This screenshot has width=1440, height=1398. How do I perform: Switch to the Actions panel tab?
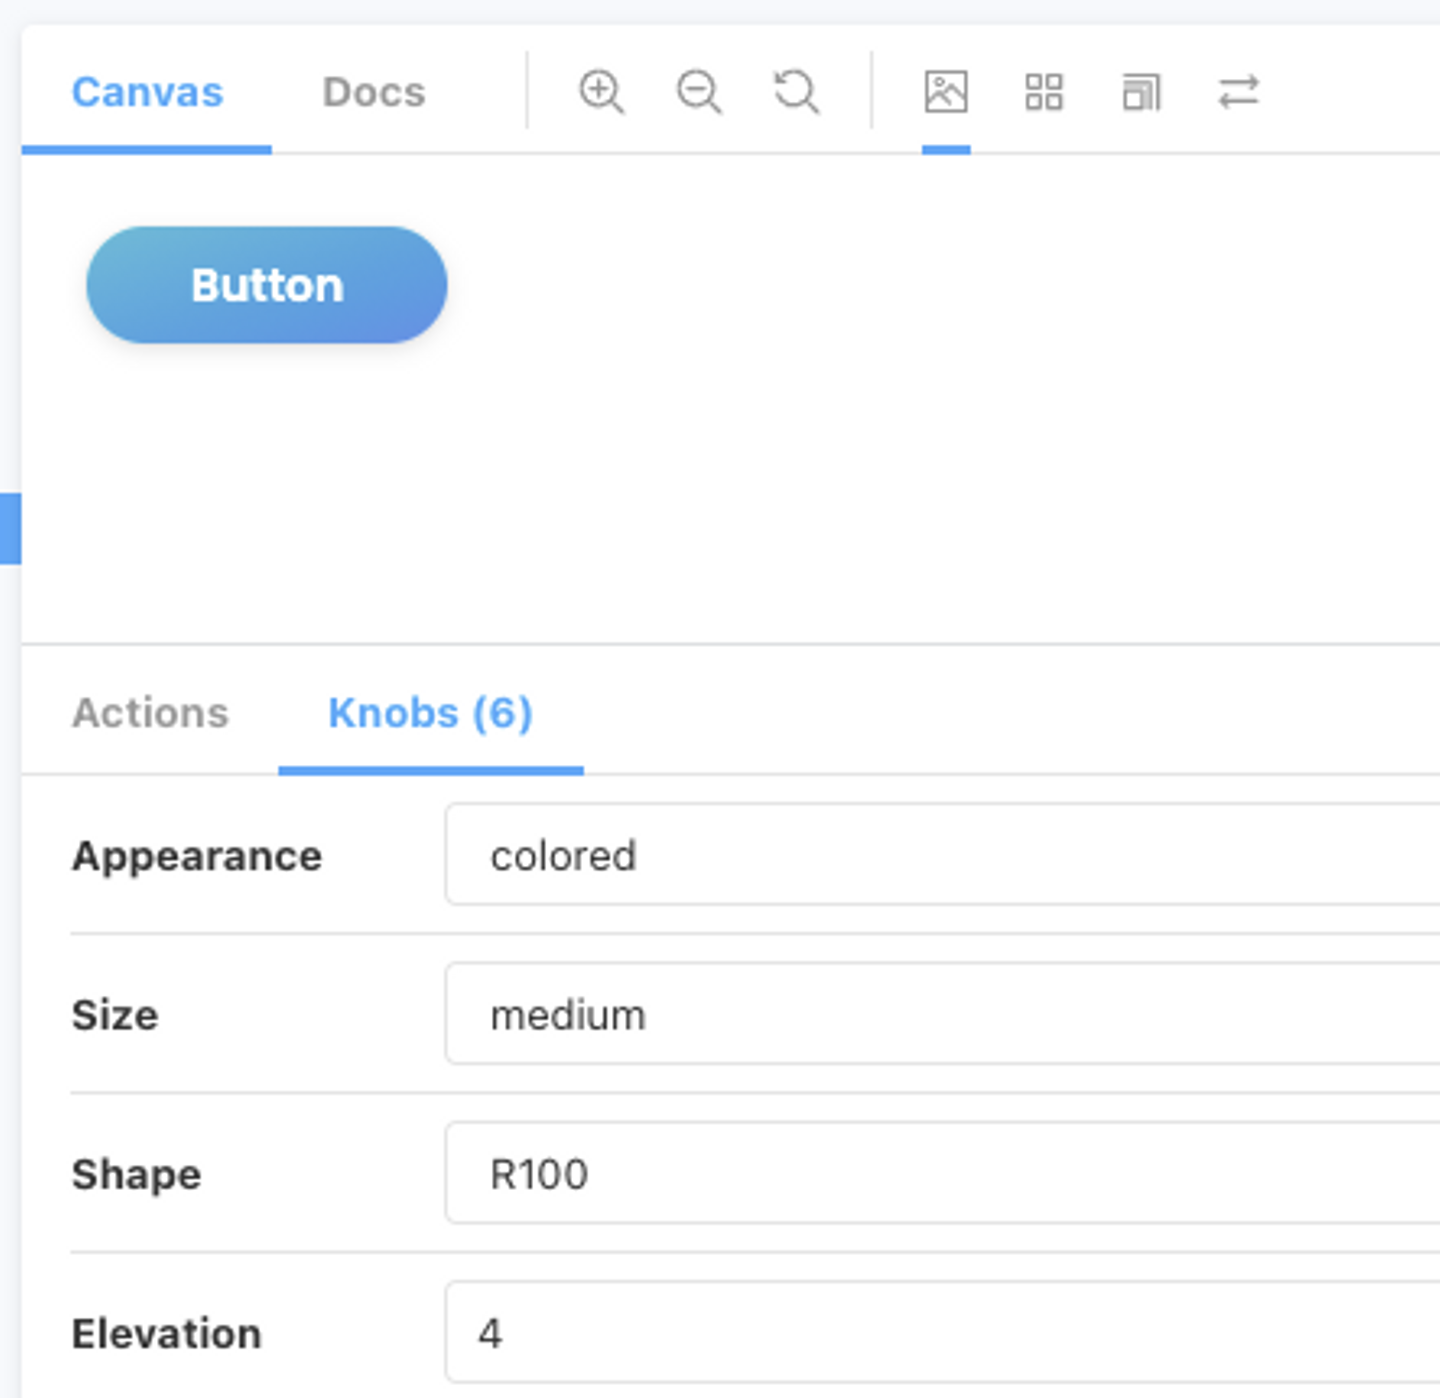click(150, 713)
